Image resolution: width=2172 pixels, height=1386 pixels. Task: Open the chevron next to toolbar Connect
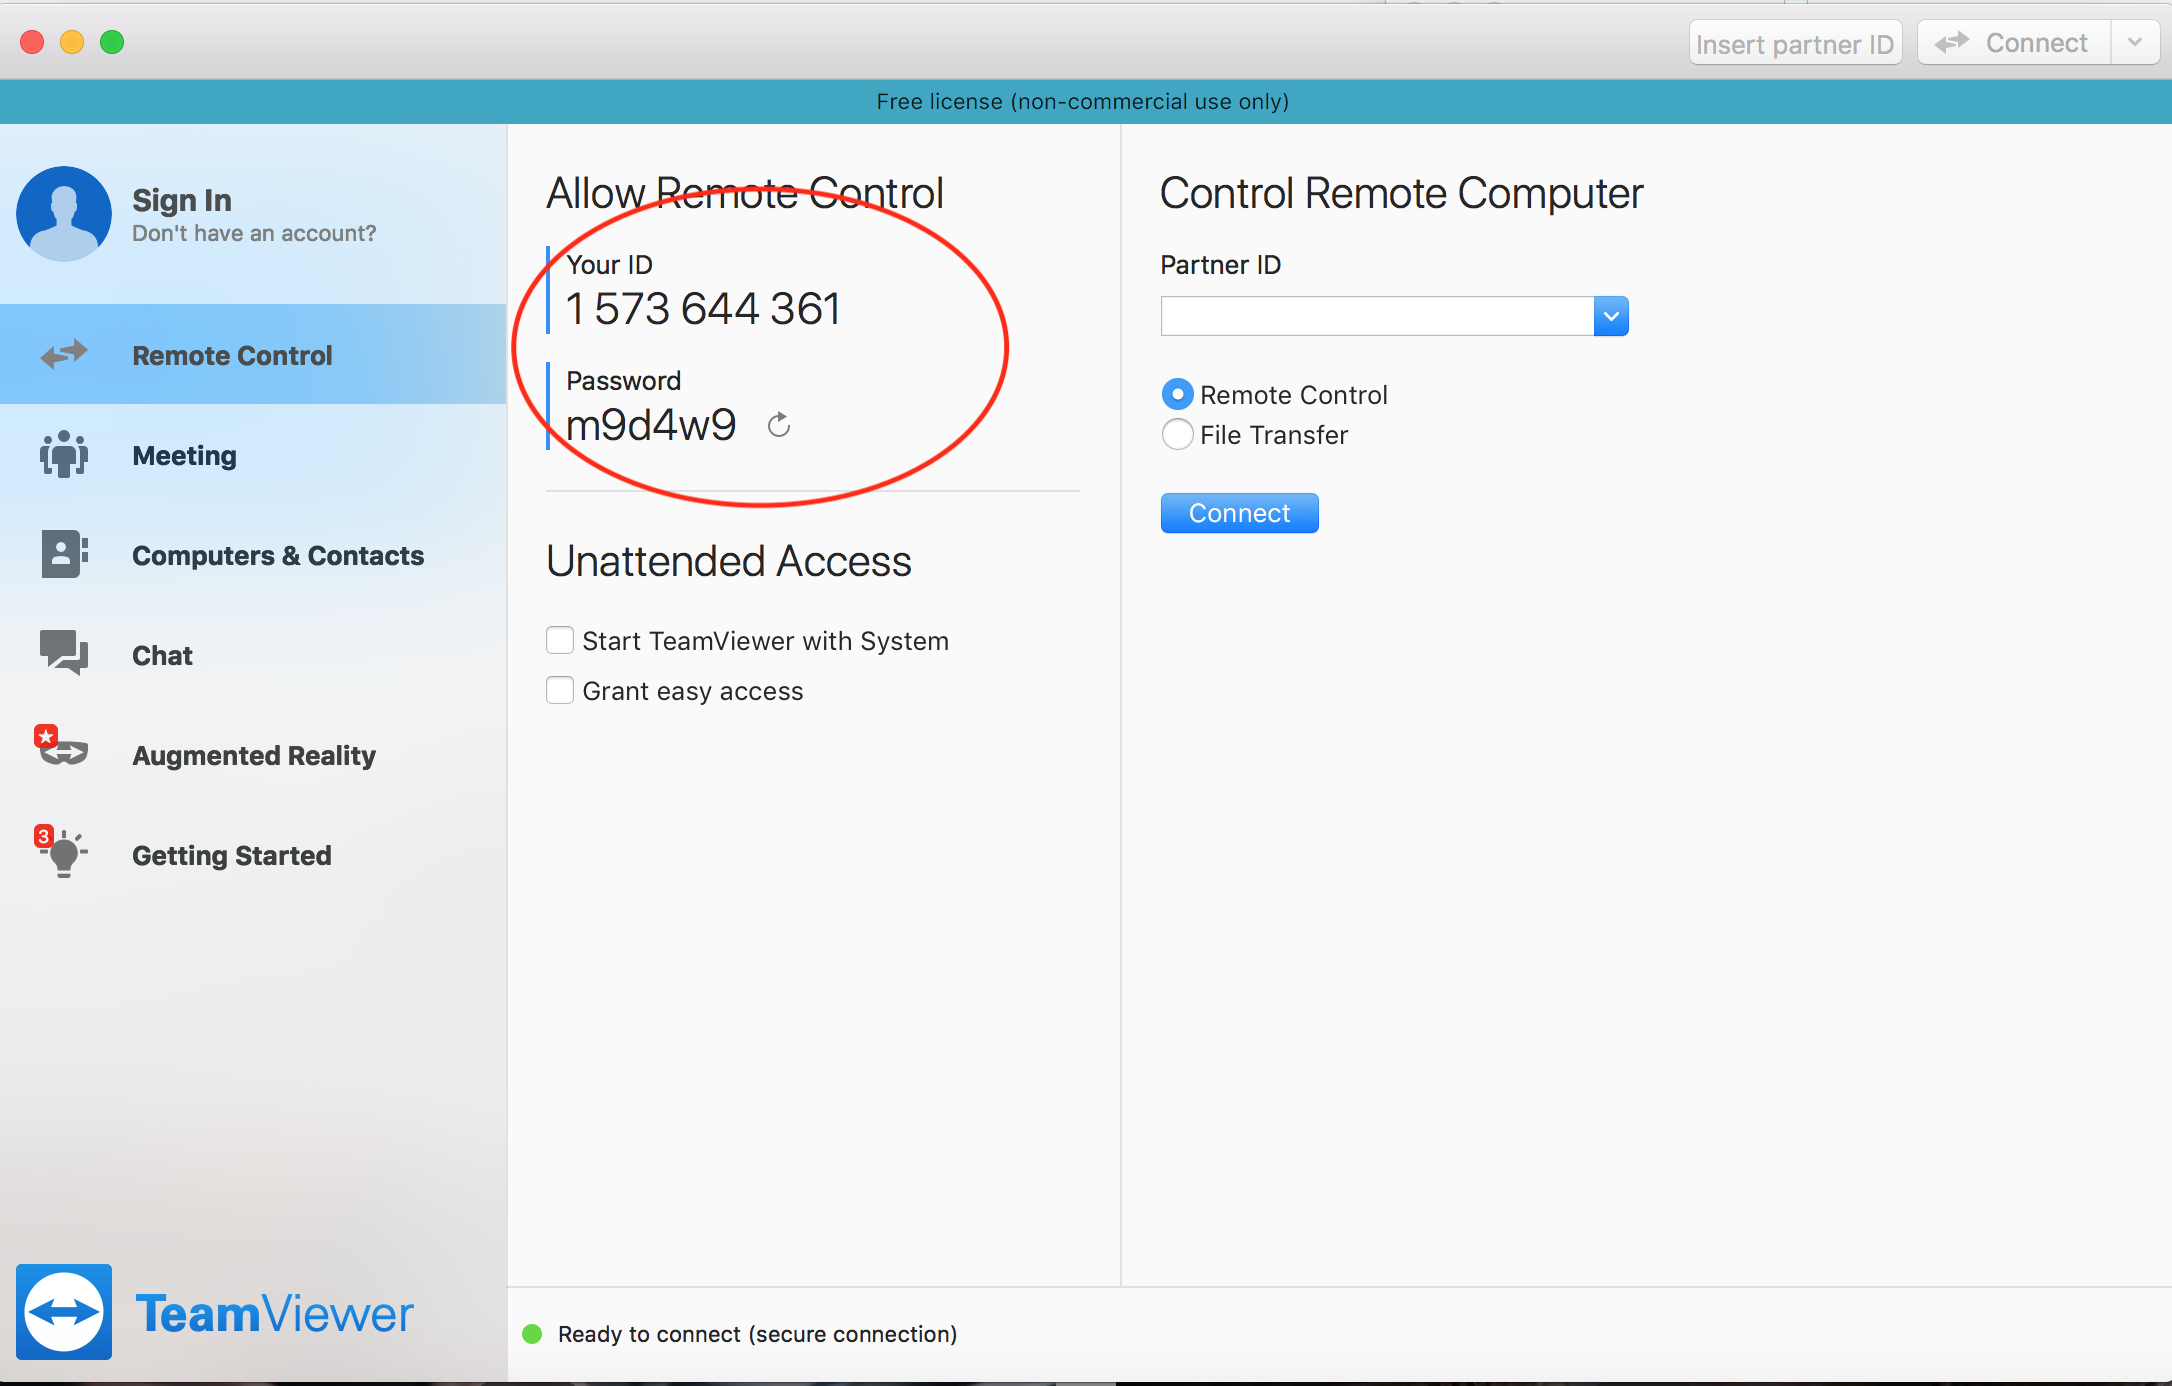click(x=2135, y=43)
